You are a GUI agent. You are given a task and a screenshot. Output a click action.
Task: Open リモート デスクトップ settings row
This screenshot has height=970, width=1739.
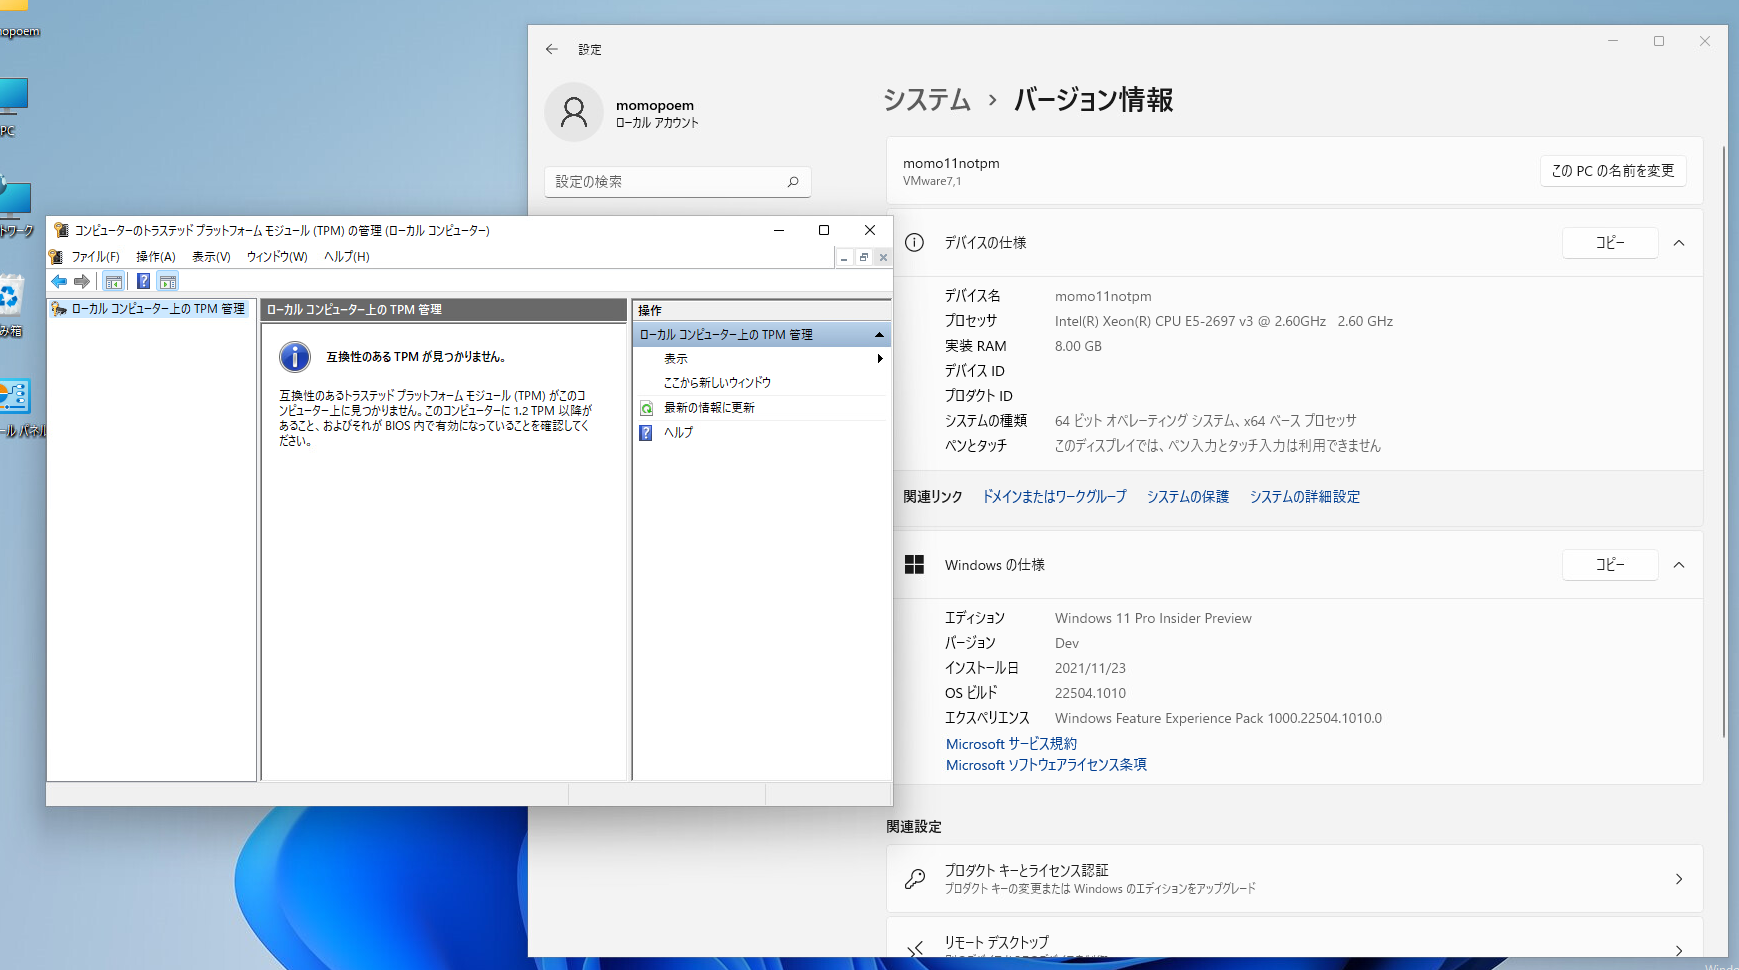tap(1294, 938)
